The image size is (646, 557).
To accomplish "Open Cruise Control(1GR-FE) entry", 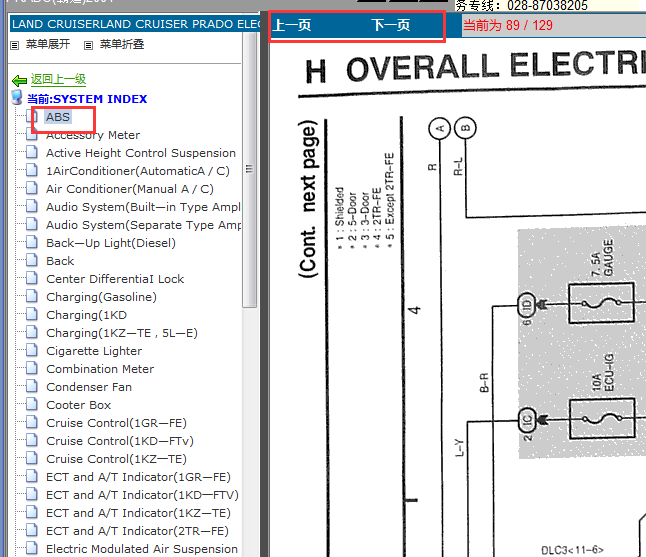I will click(x=117, y=423).
